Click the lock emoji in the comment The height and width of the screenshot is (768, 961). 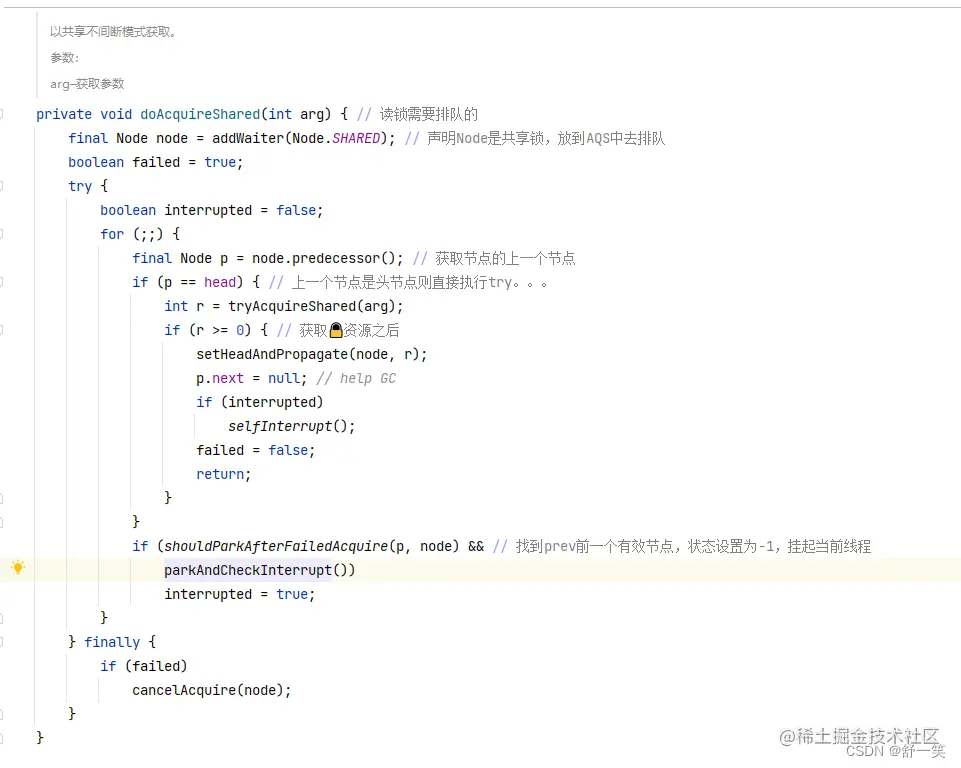[x=335, y=330]
